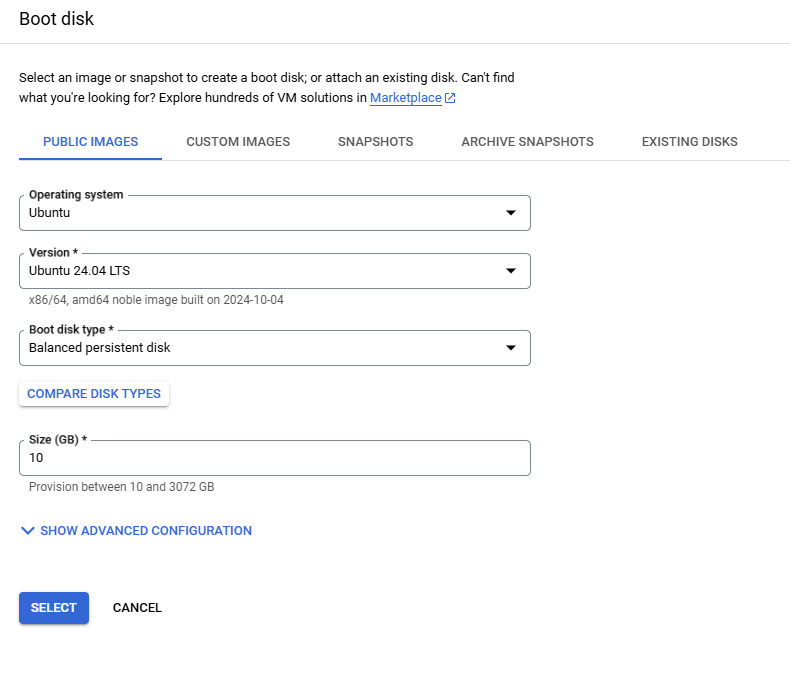790x697 pixels.
Task: Click into the Size (GB) input field
Action: pos(274,458)
